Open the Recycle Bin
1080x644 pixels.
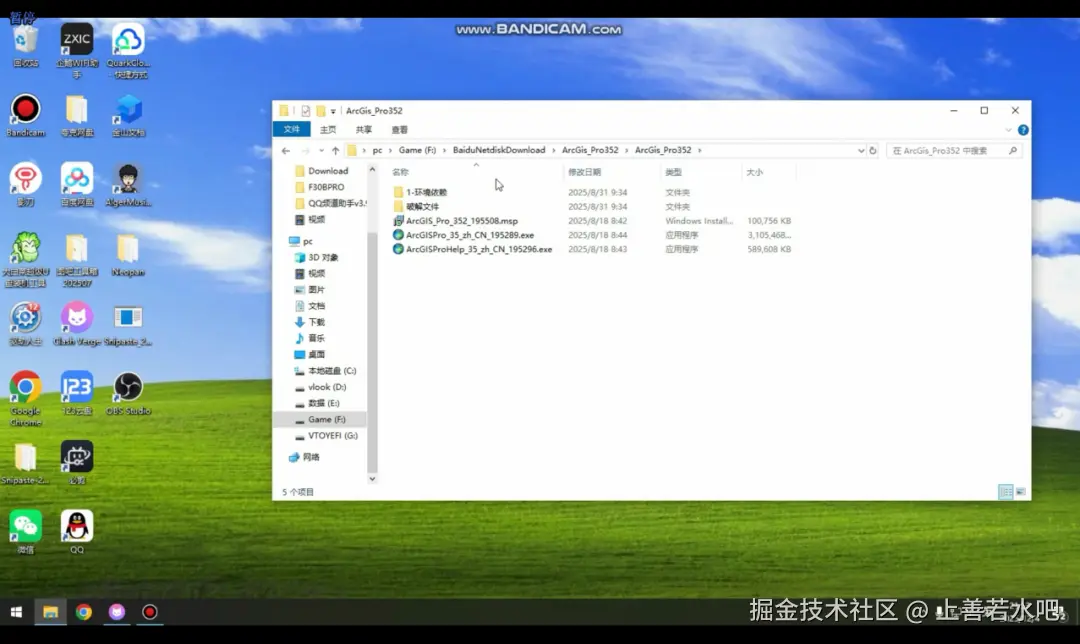pyautogui.click(x=24, y=37)
